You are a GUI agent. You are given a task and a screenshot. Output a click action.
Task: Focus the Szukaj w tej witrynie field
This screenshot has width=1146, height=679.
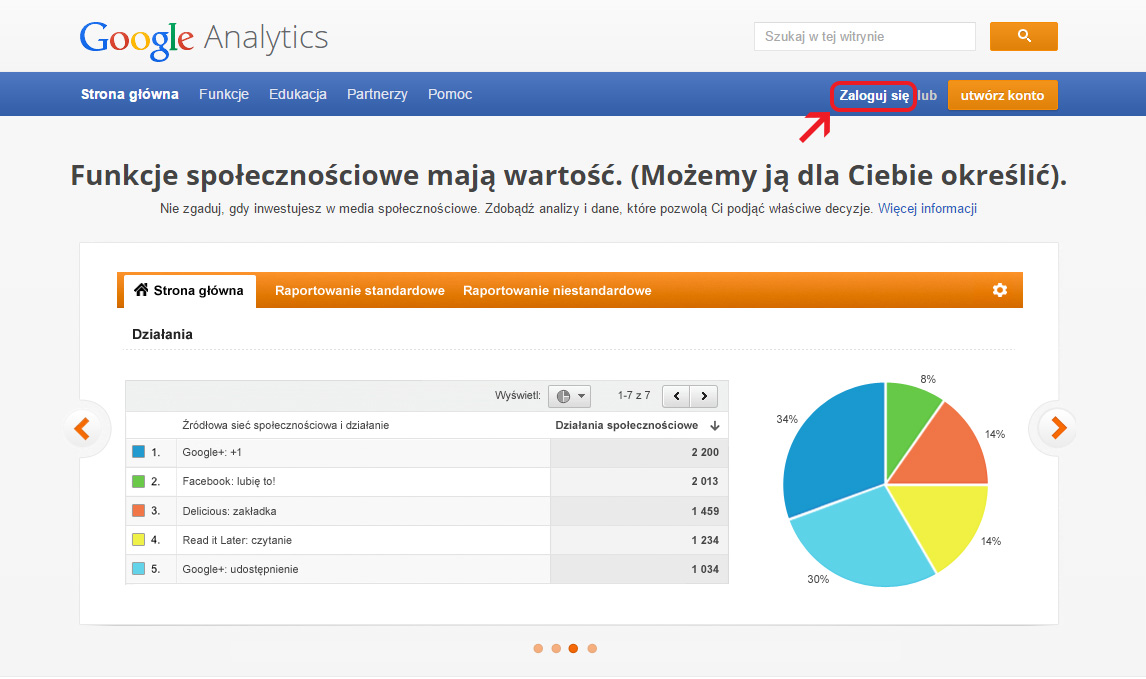pyautogui.click(x=865, y=37)
